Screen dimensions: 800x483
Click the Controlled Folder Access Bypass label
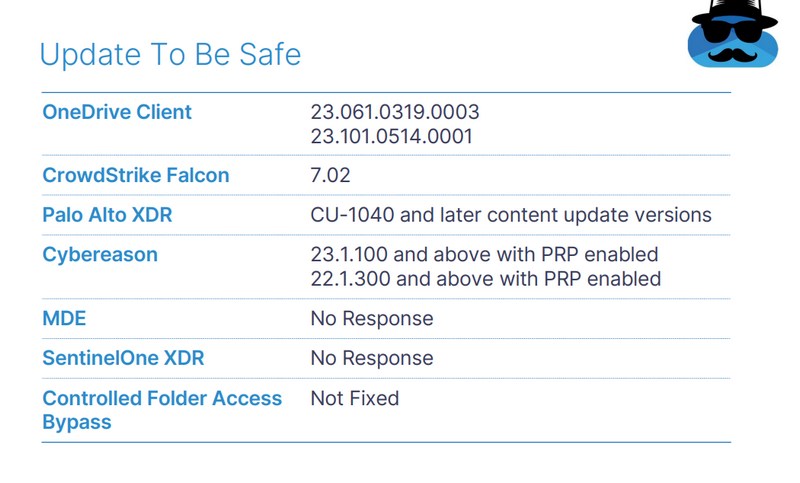pyautogui.click(x=162, y=410)
